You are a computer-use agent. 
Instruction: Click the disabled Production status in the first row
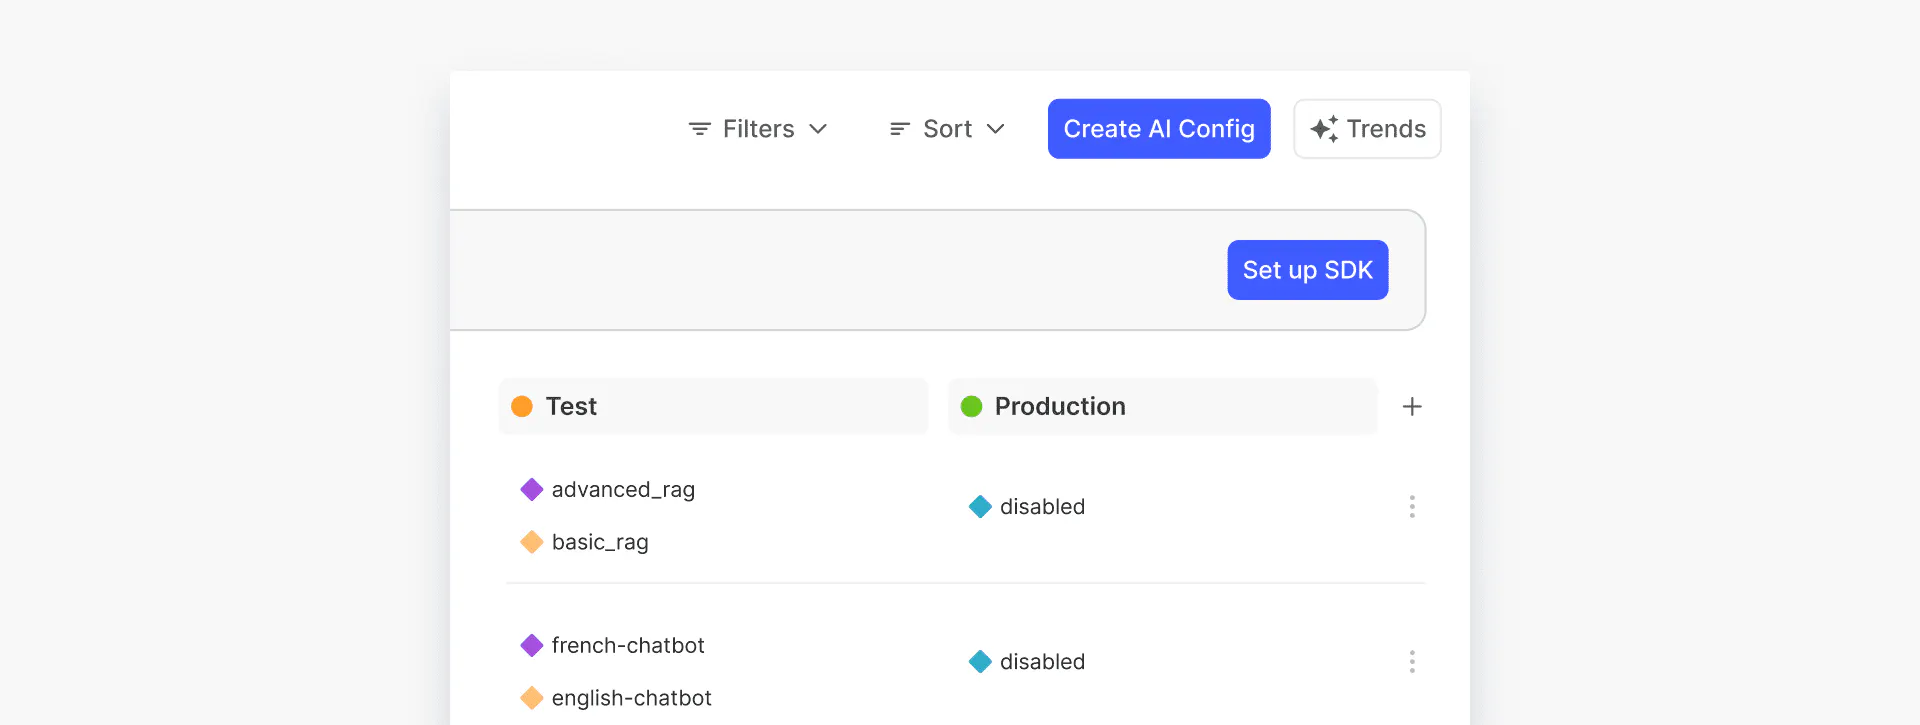click(1041, 507)
